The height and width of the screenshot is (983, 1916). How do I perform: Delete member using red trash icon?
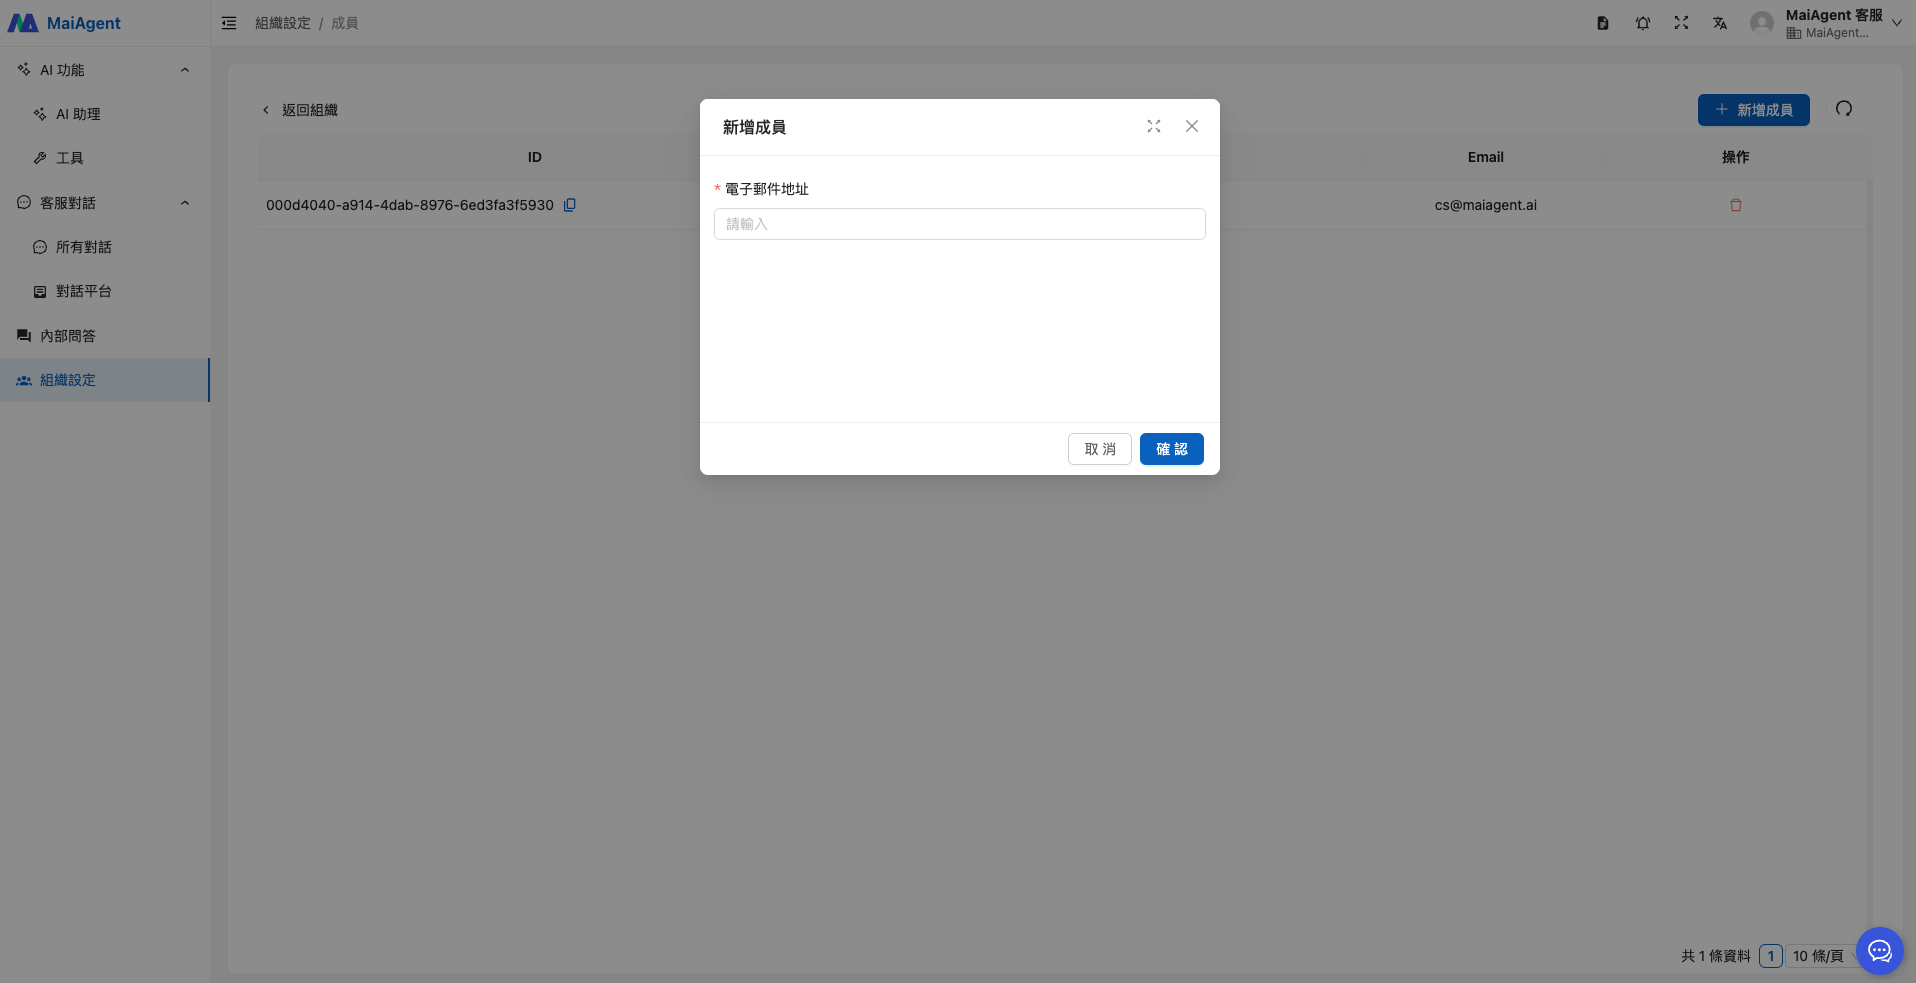[x=1735, y=205]
